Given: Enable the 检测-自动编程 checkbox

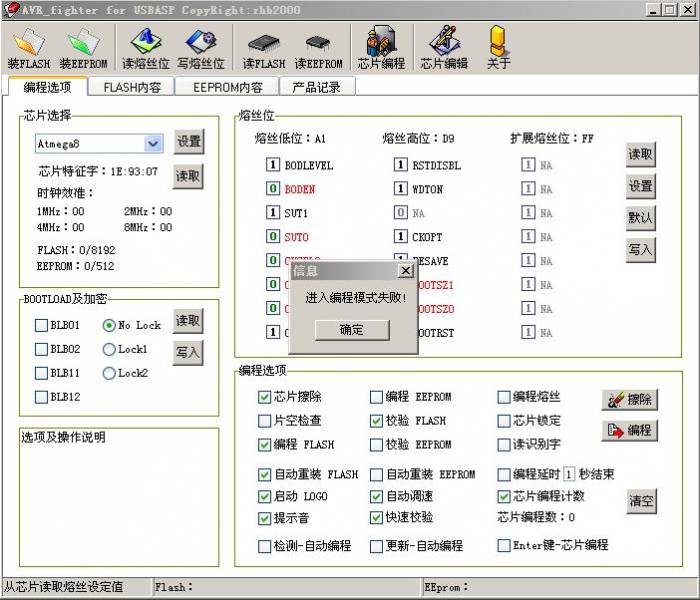Looking at the screenshot, I should (x=264, y=546).
